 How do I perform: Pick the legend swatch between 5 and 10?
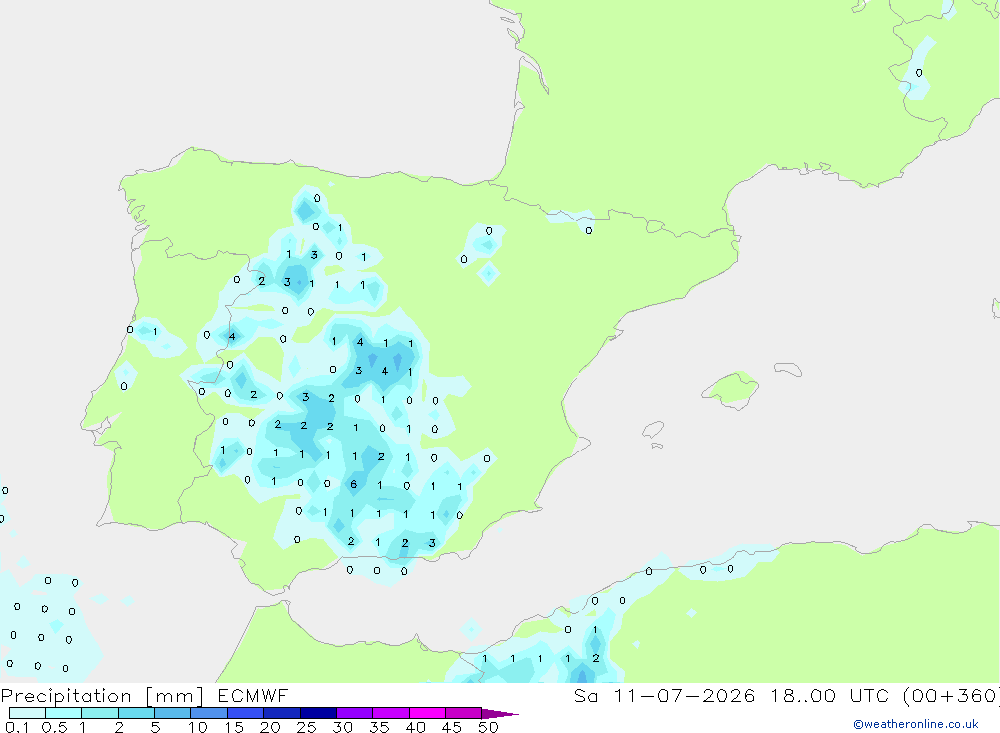173,713
